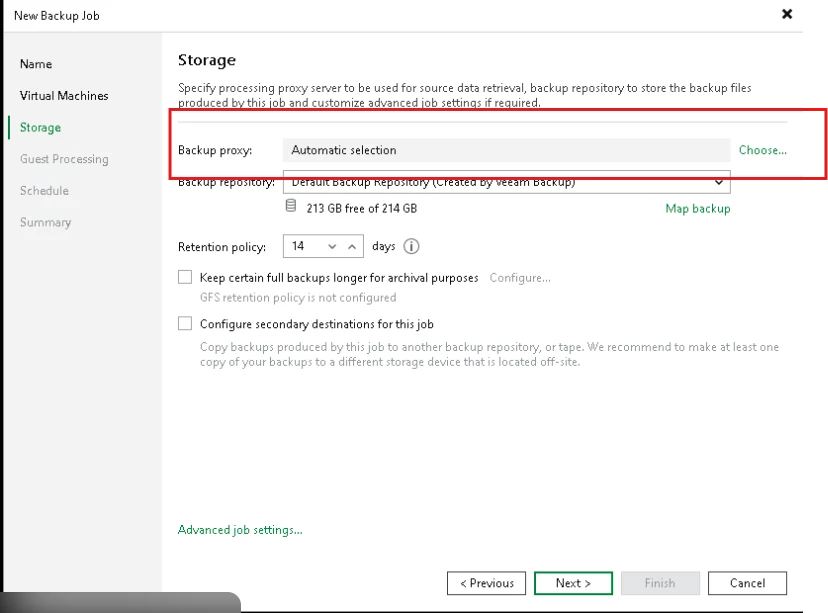This screenshot has height=613, width=828.
Task: Jump to the Schedule step
Action: coord(44,191)
